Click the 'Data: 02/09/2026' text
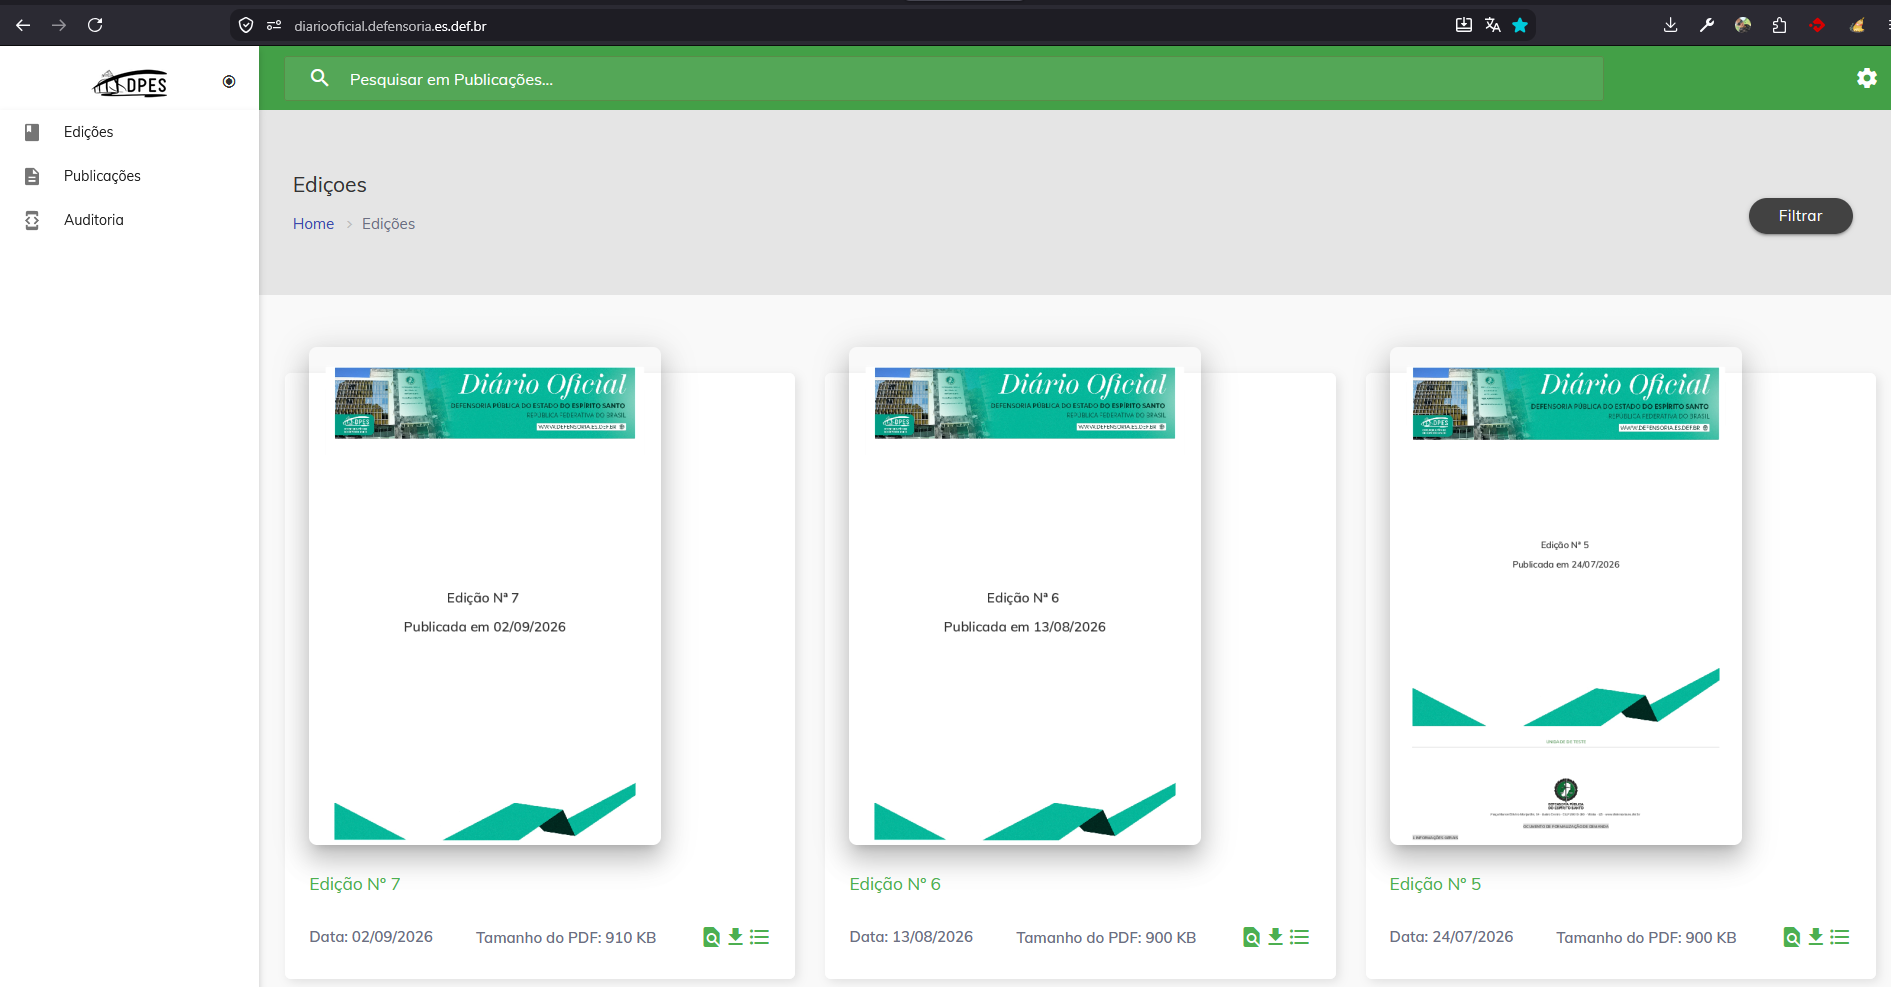The image size is (1891, 987). [x=371, y=937]
